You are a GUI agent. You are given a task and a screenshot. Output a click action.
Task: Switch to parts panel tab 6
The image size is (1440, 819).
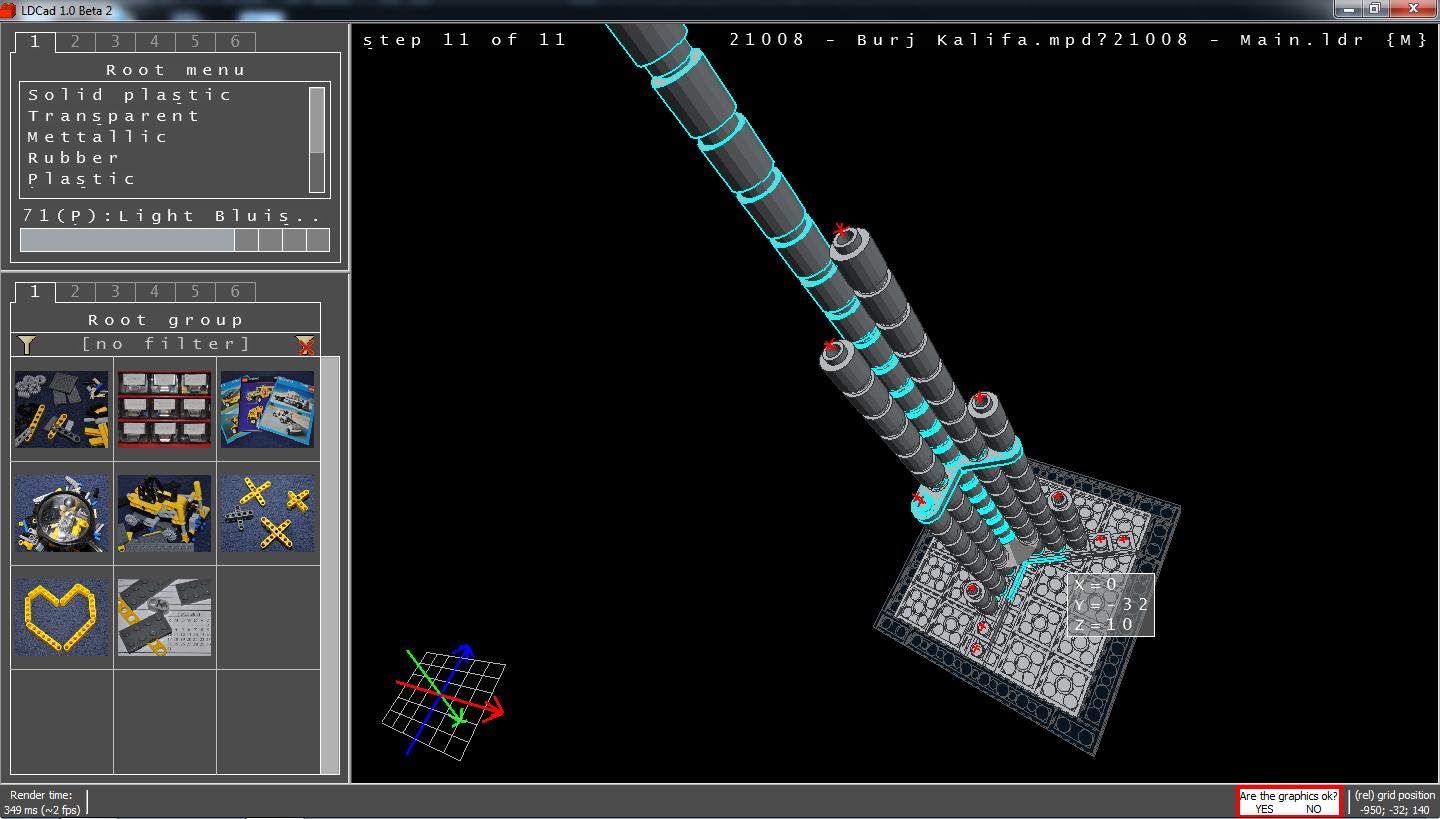coord(235,292)
